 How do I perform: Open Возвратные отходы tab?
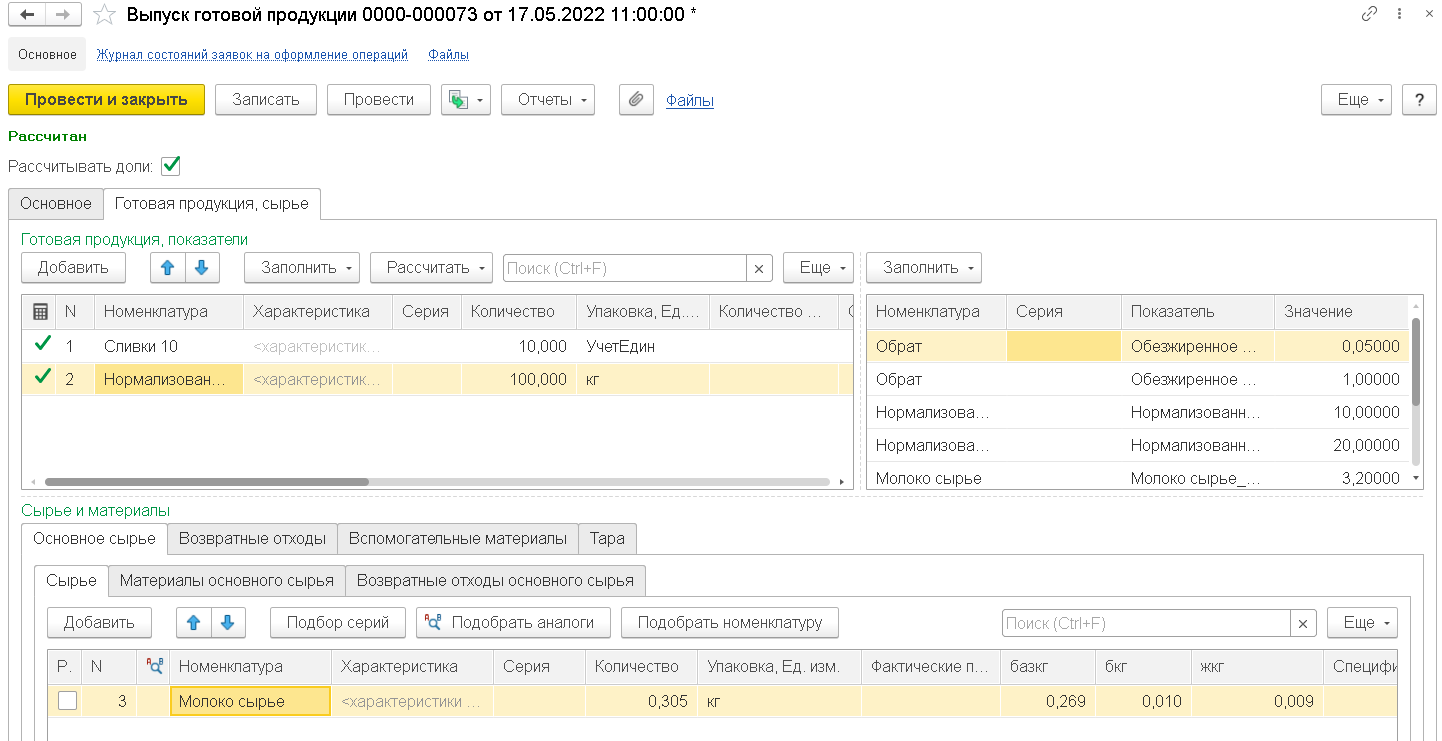252,538
